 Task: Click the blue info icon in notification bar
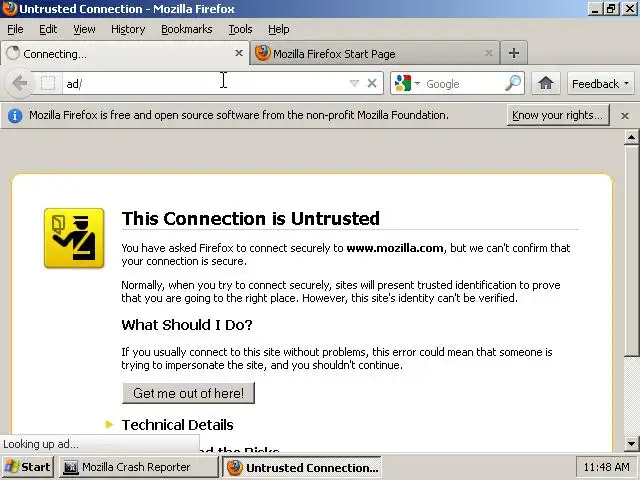(x=15, y=116)
